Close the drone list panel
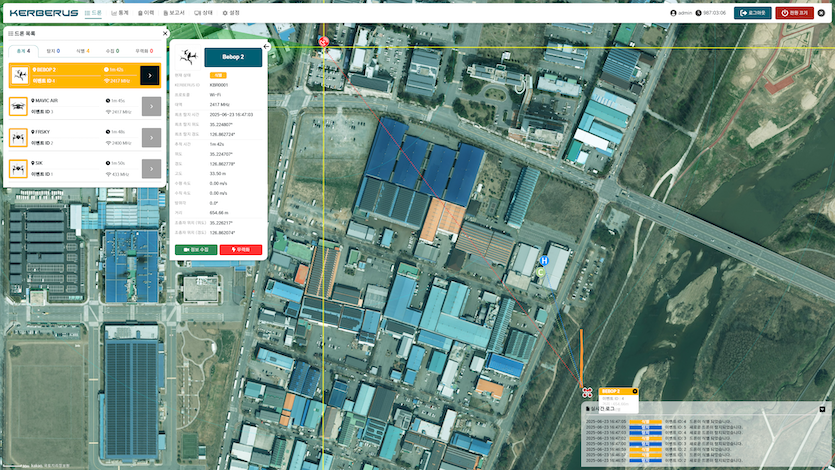Screen dimensions: 835x470 pyautogui.click(x=165, y=33)
